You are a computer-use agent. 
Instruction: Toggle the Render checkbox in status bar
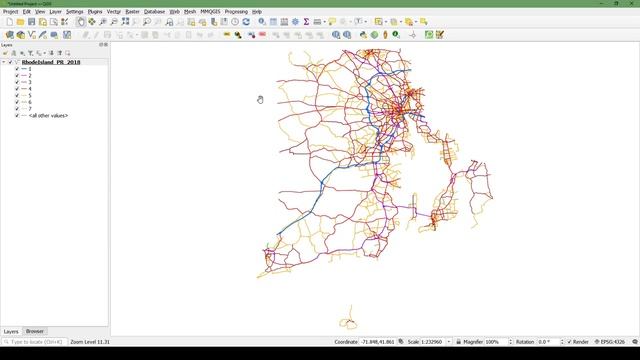tap(569, 342)
